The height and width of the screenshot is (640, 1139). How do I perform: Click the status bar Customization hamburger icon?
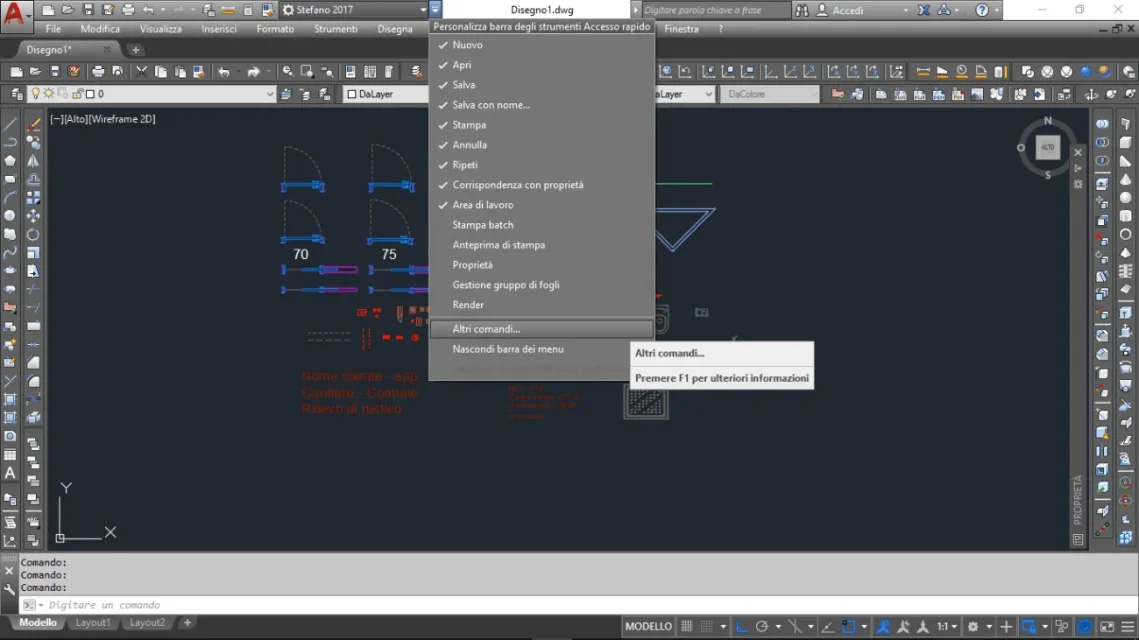[1127, 626]
